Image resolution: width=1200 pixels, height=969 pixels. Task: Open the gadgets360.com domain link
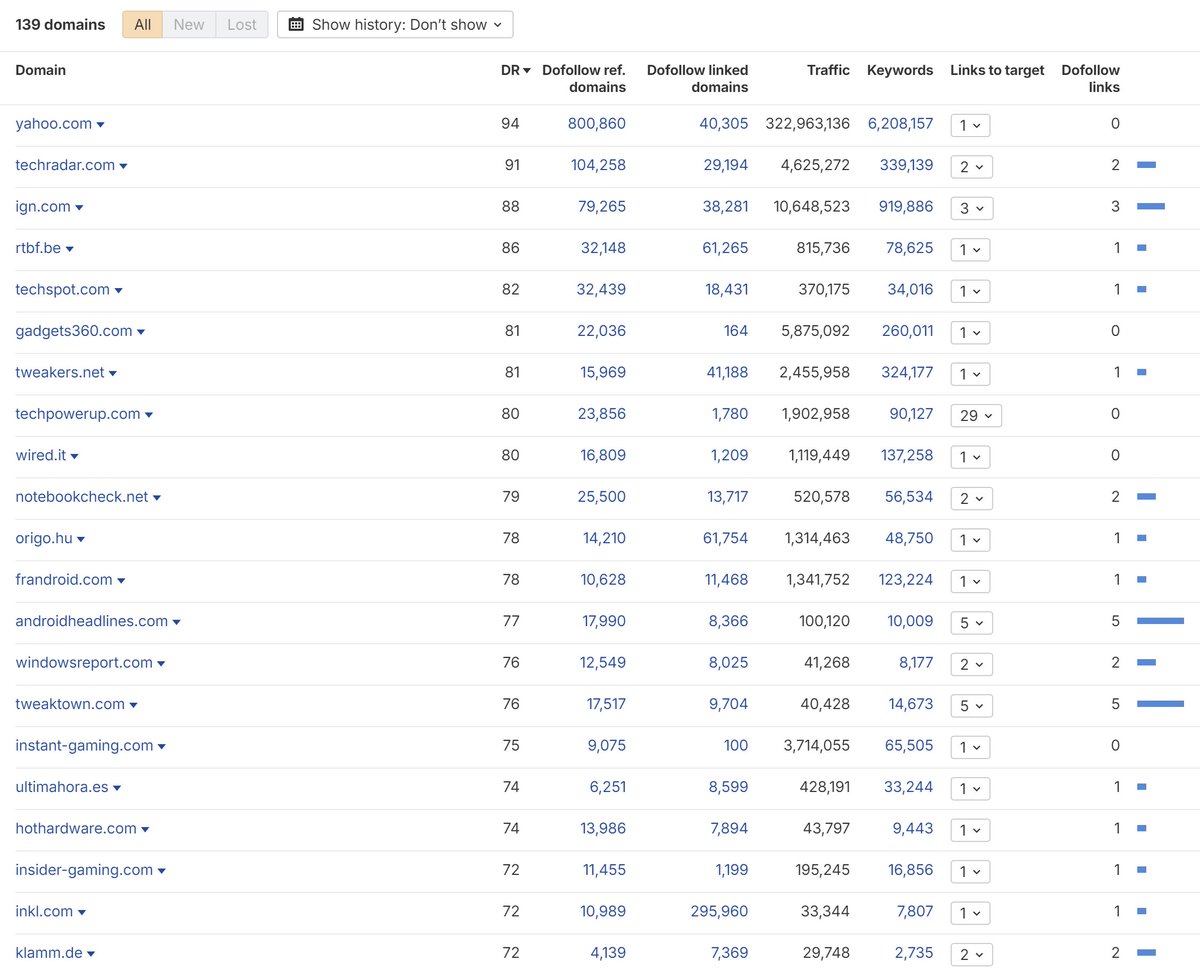coord(74,331)
